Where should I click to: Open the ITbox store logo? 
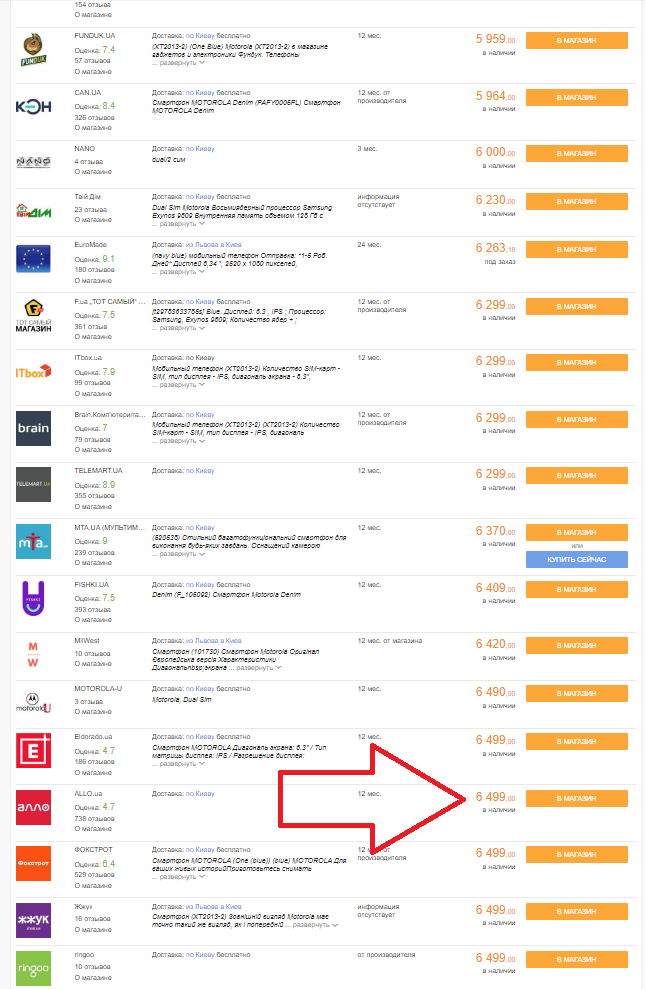point(33,372)
